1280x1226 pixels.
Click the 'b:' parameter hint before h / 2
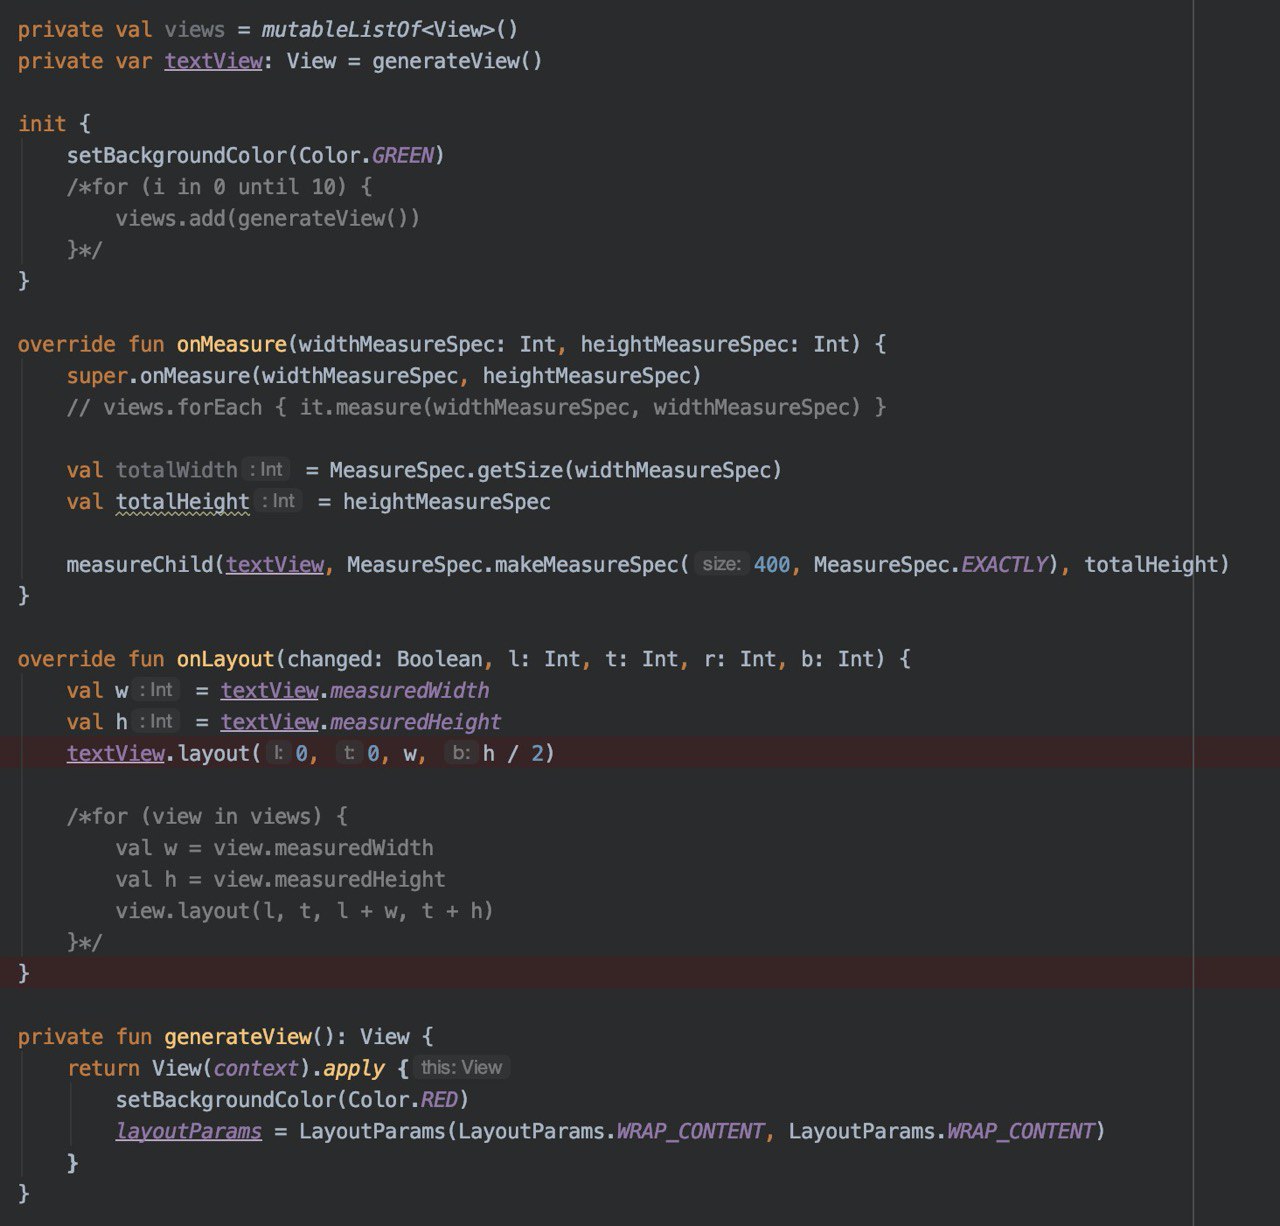coord(461,753)
